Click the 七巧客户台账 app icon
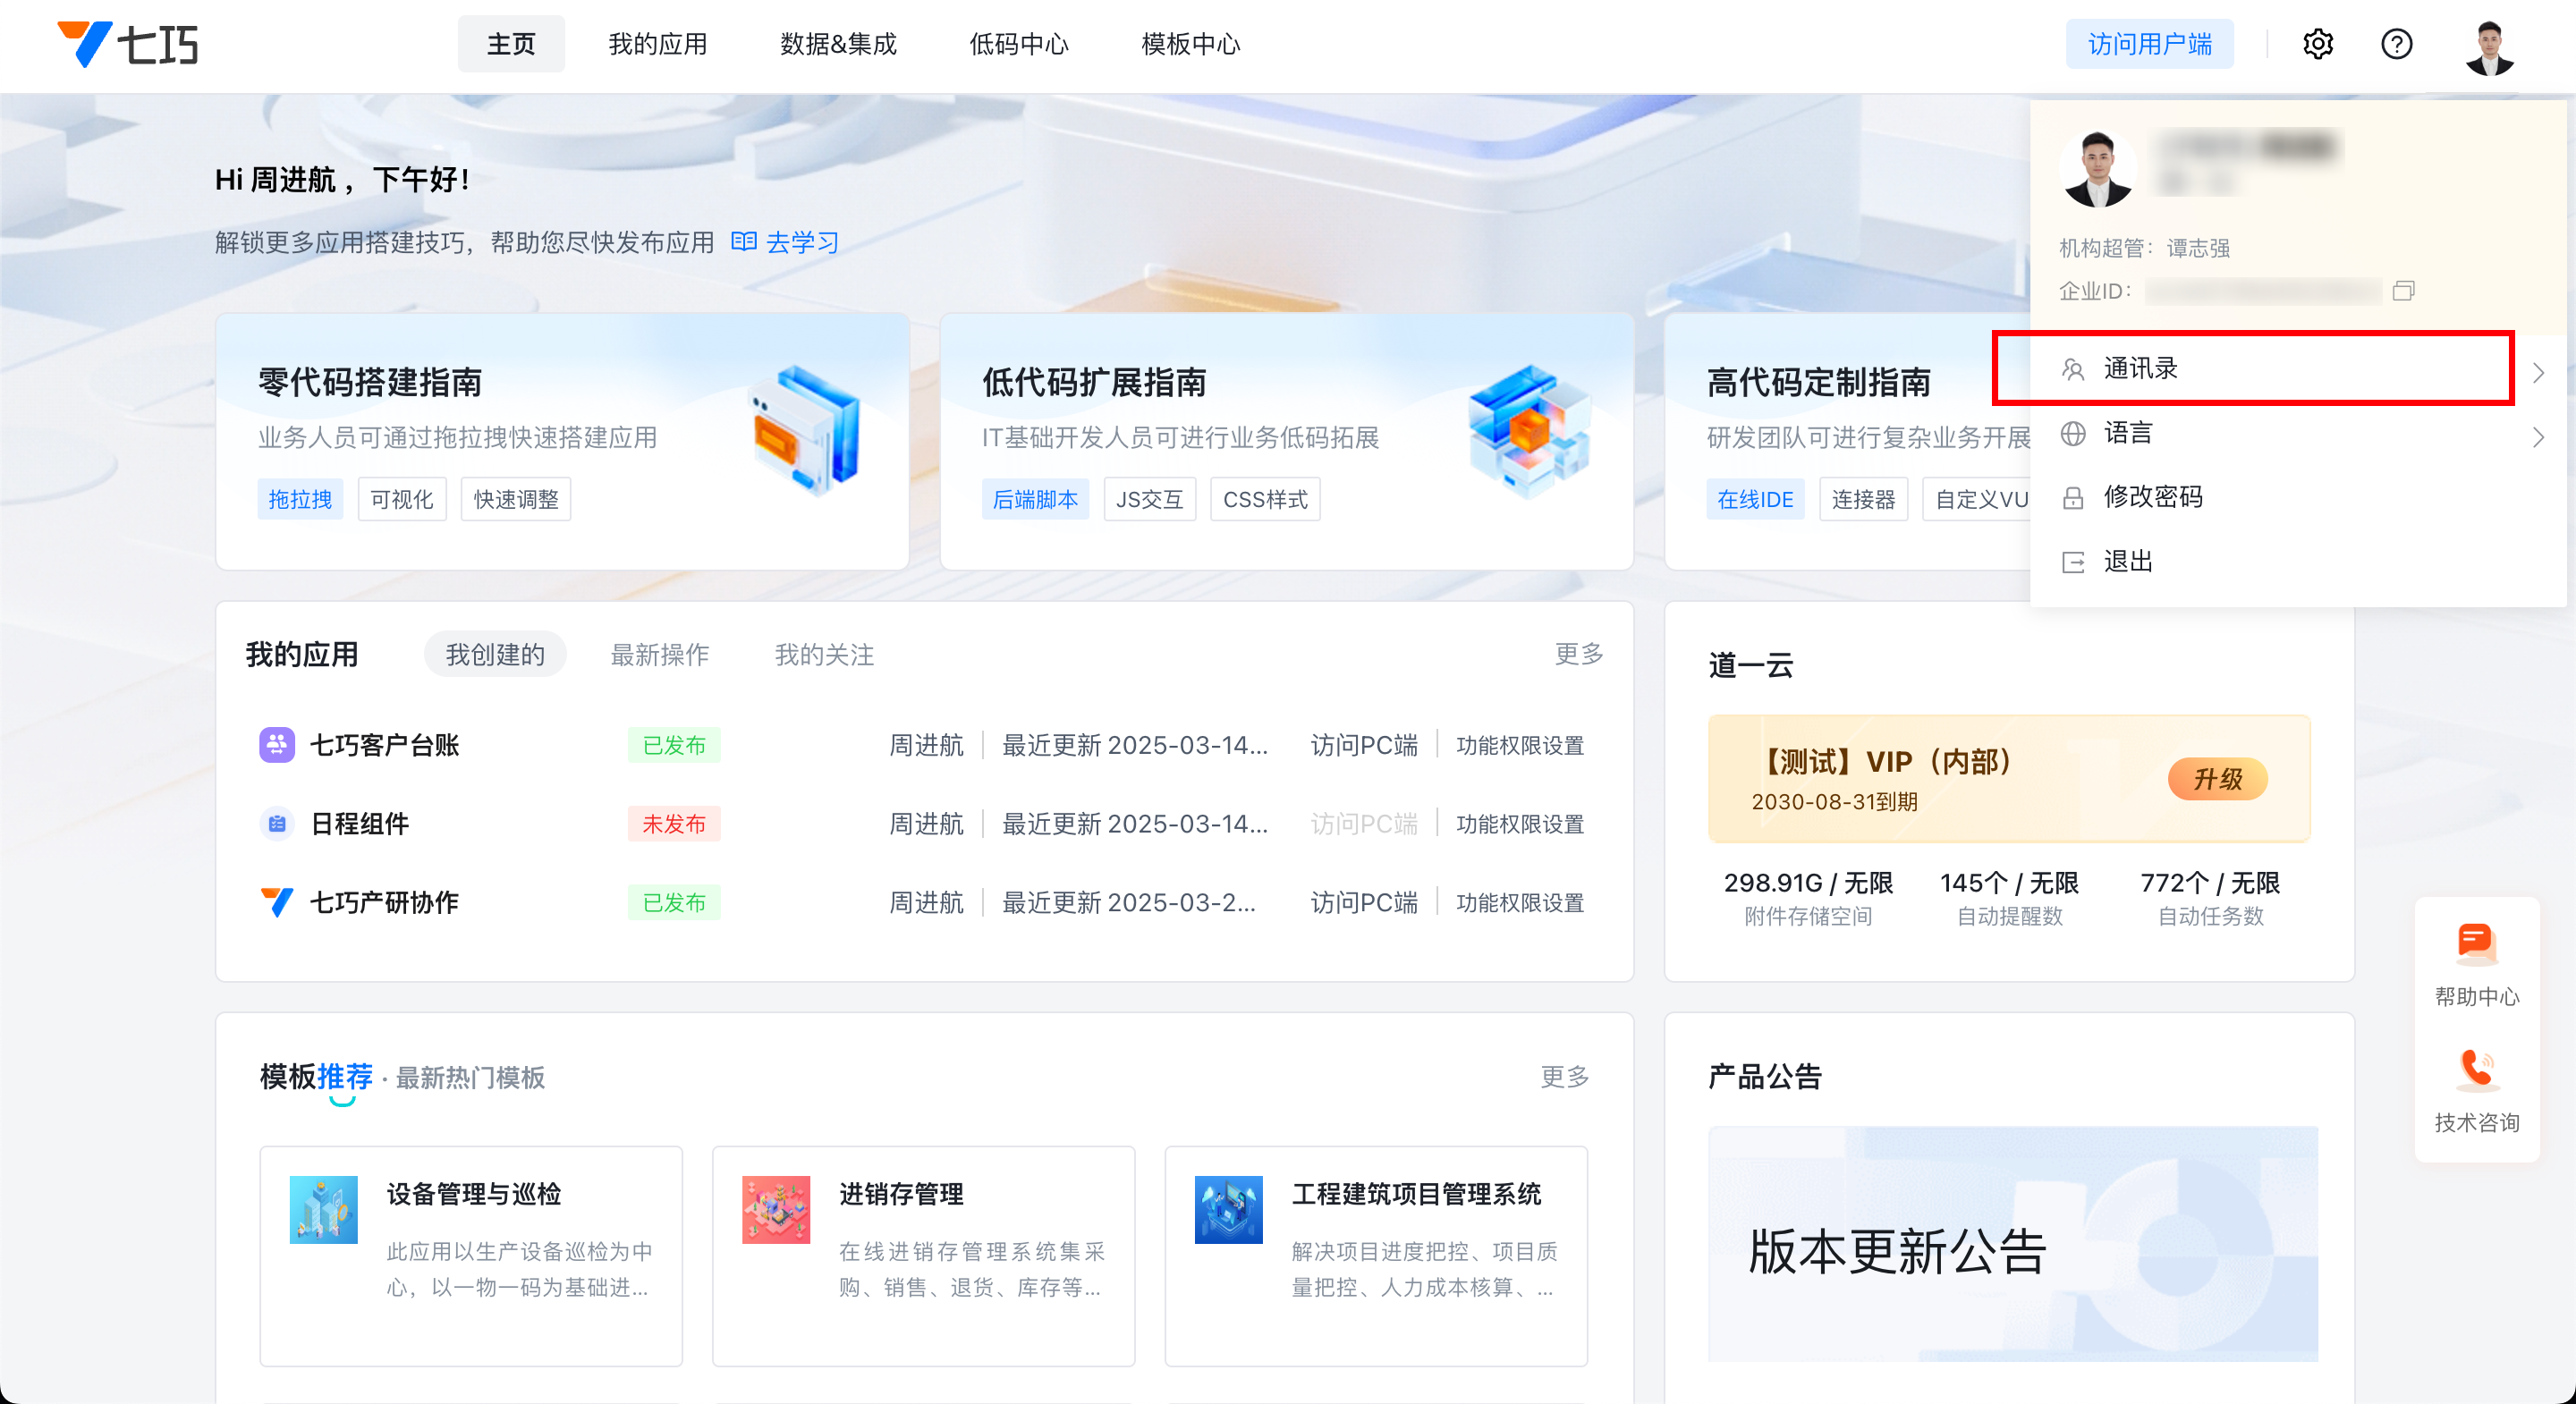 pyautogui.click(x=277, y=745)
